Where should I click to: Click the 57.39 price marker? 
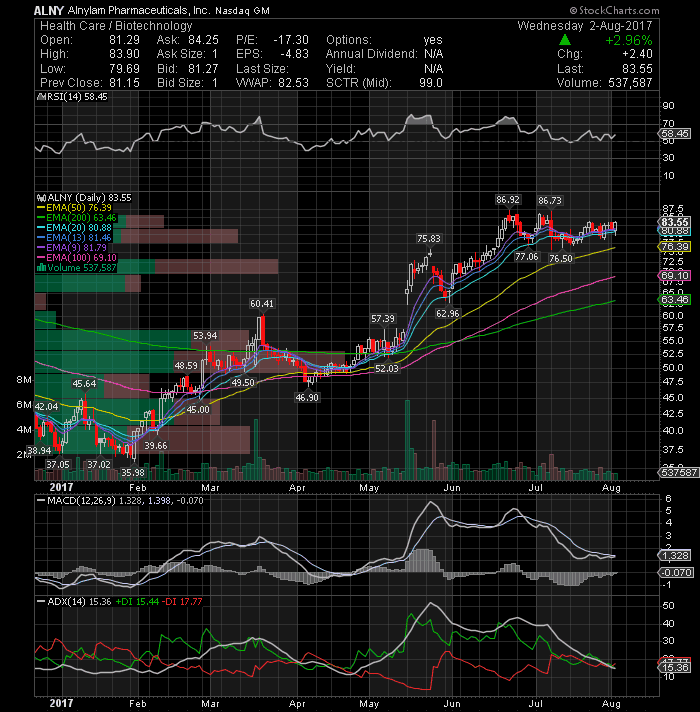tap(383, 319)
